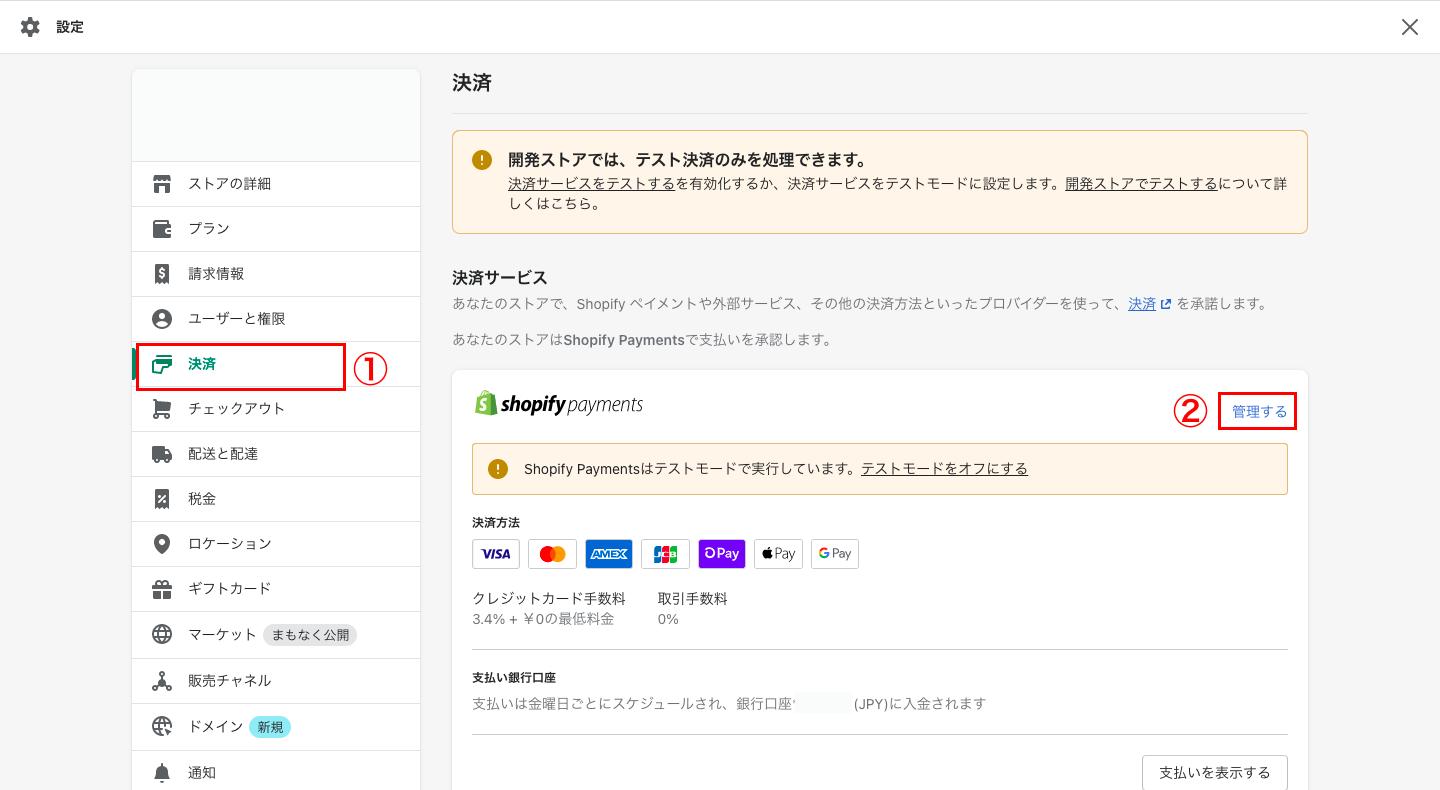Viewport: 1440px width, 790px height.
Task: Click the 決済サービスをテストする link
Action: point(591,184)
